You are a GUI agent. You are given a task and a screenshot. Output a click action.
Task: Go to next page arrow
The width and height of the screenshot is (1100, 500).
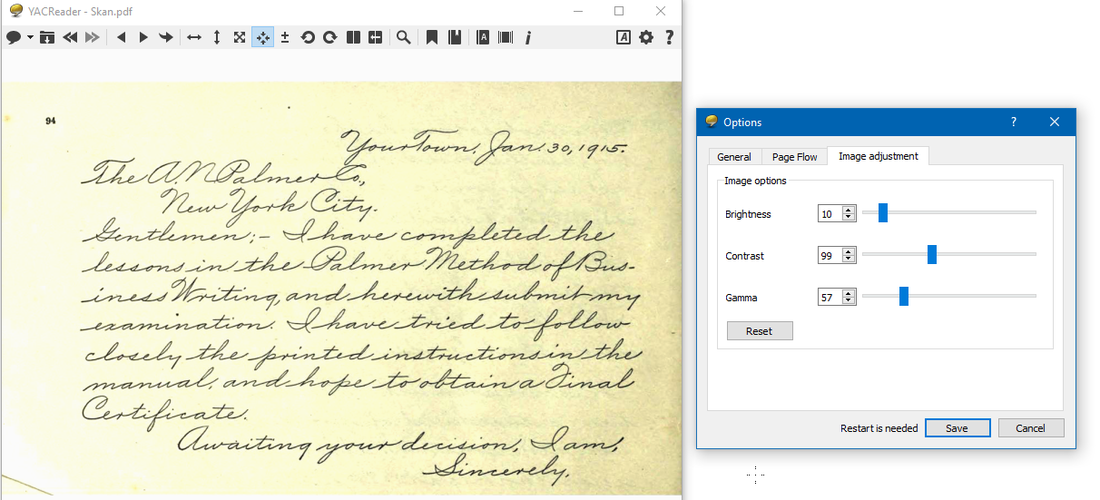click(143, 37)
